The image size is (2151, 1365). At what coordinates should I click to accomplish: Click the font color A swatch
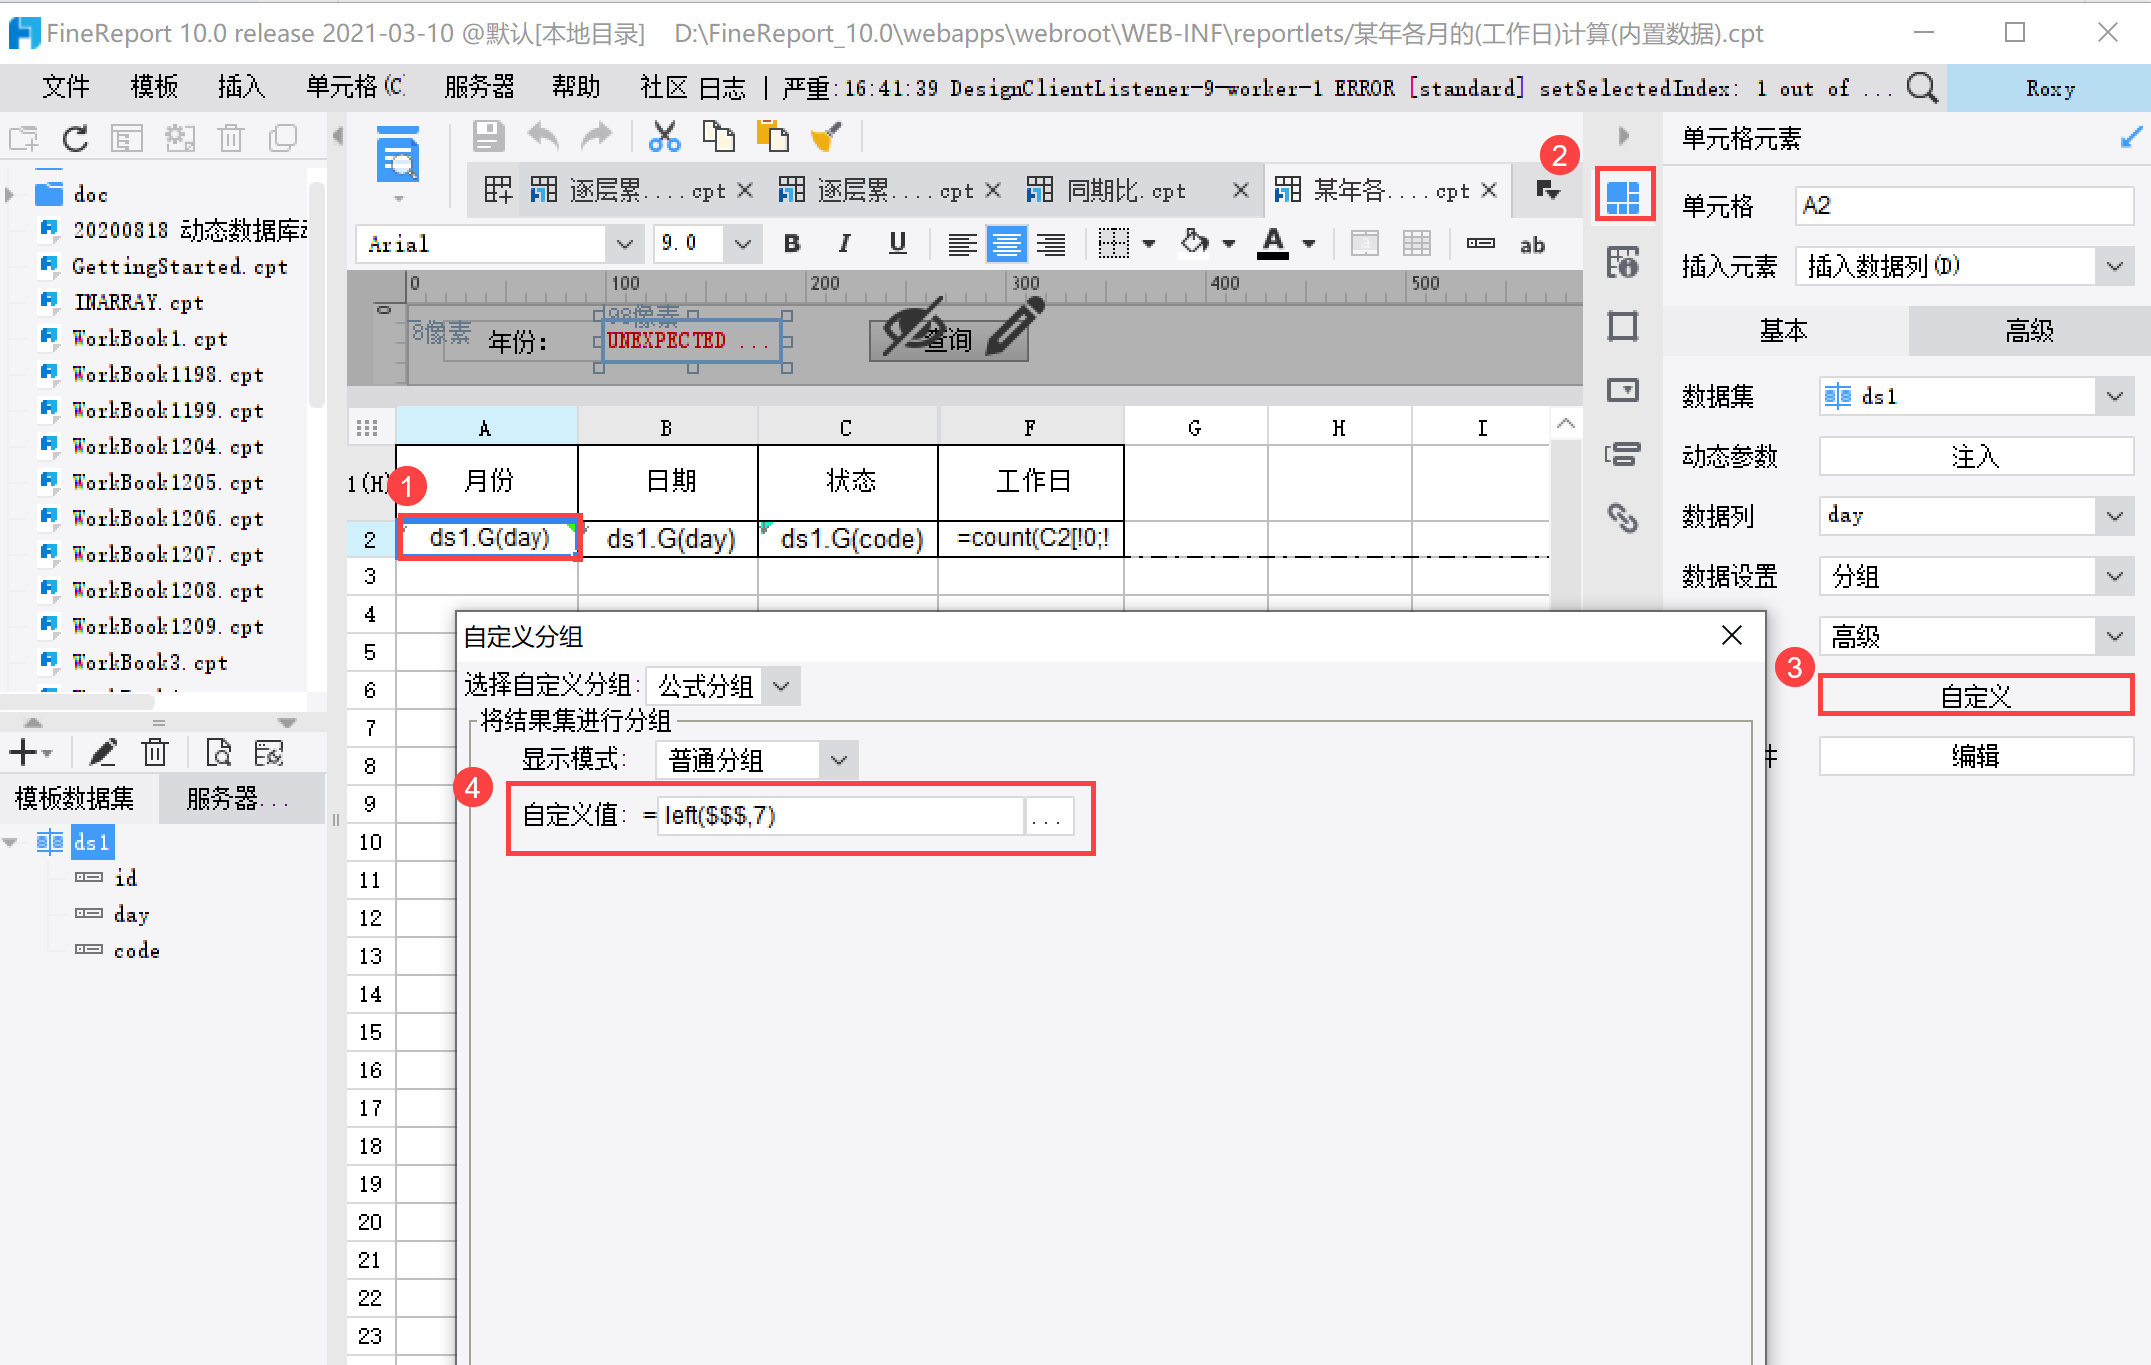click(1272, 244)
